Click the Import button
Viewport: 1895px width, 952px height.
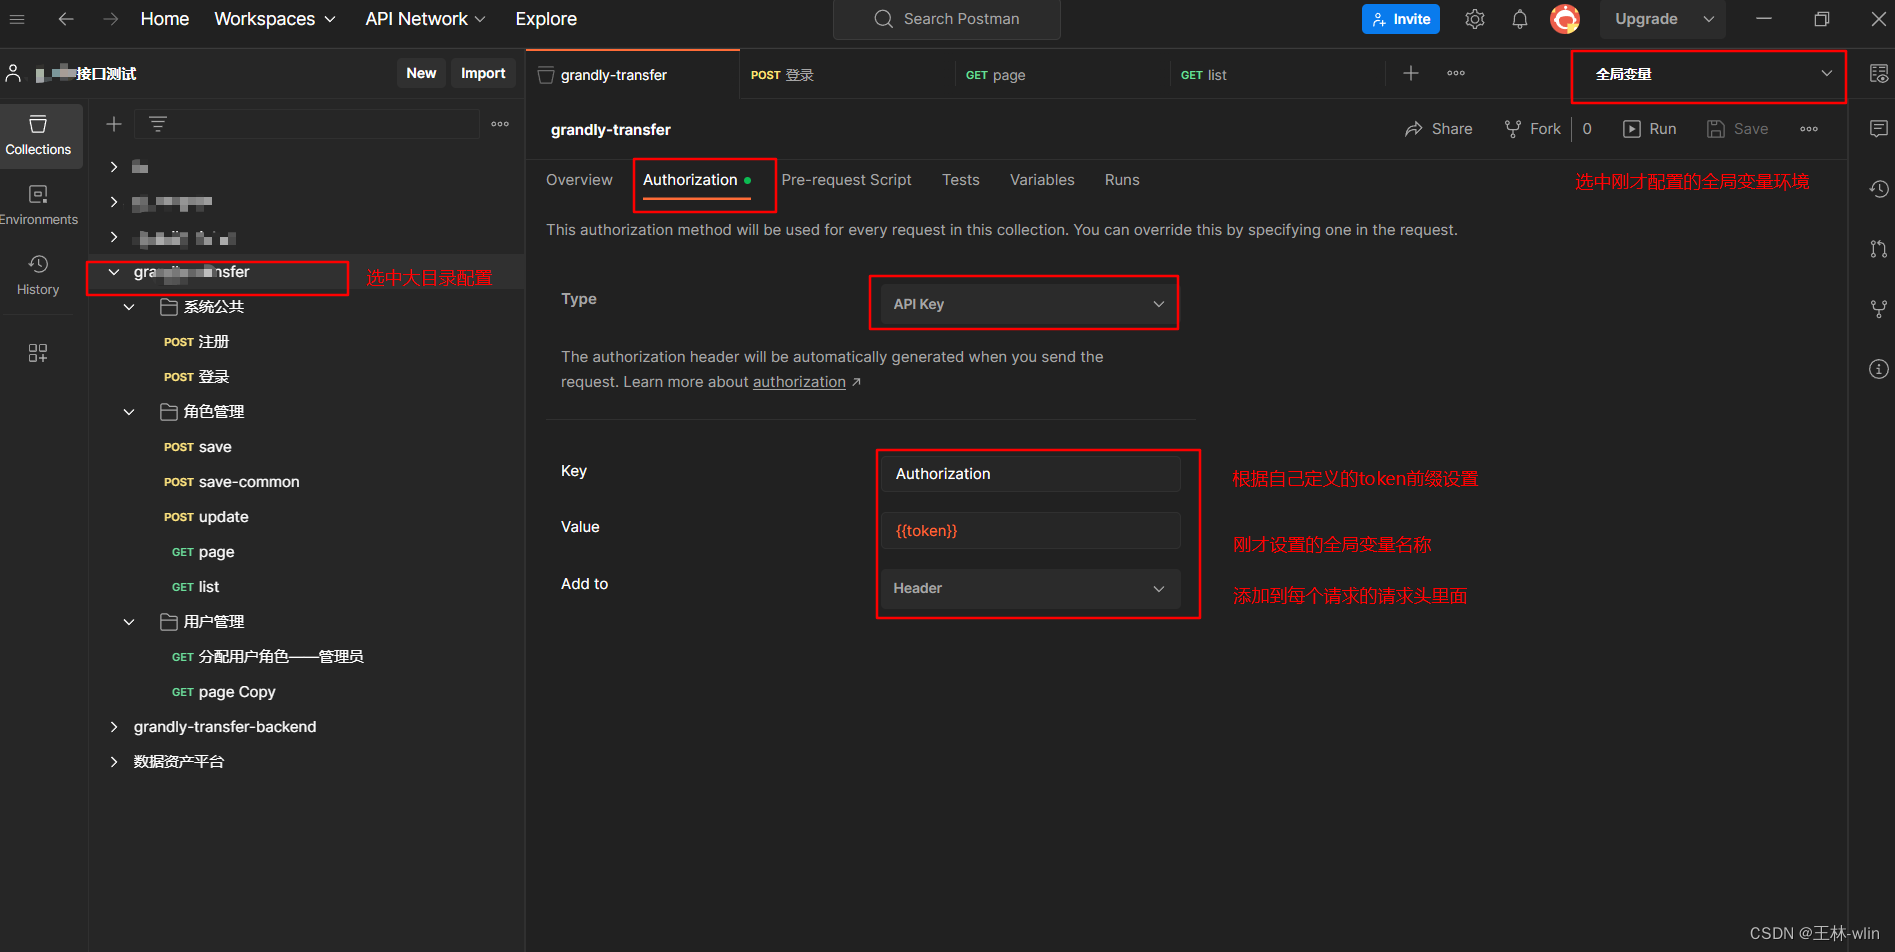point(483,73)
